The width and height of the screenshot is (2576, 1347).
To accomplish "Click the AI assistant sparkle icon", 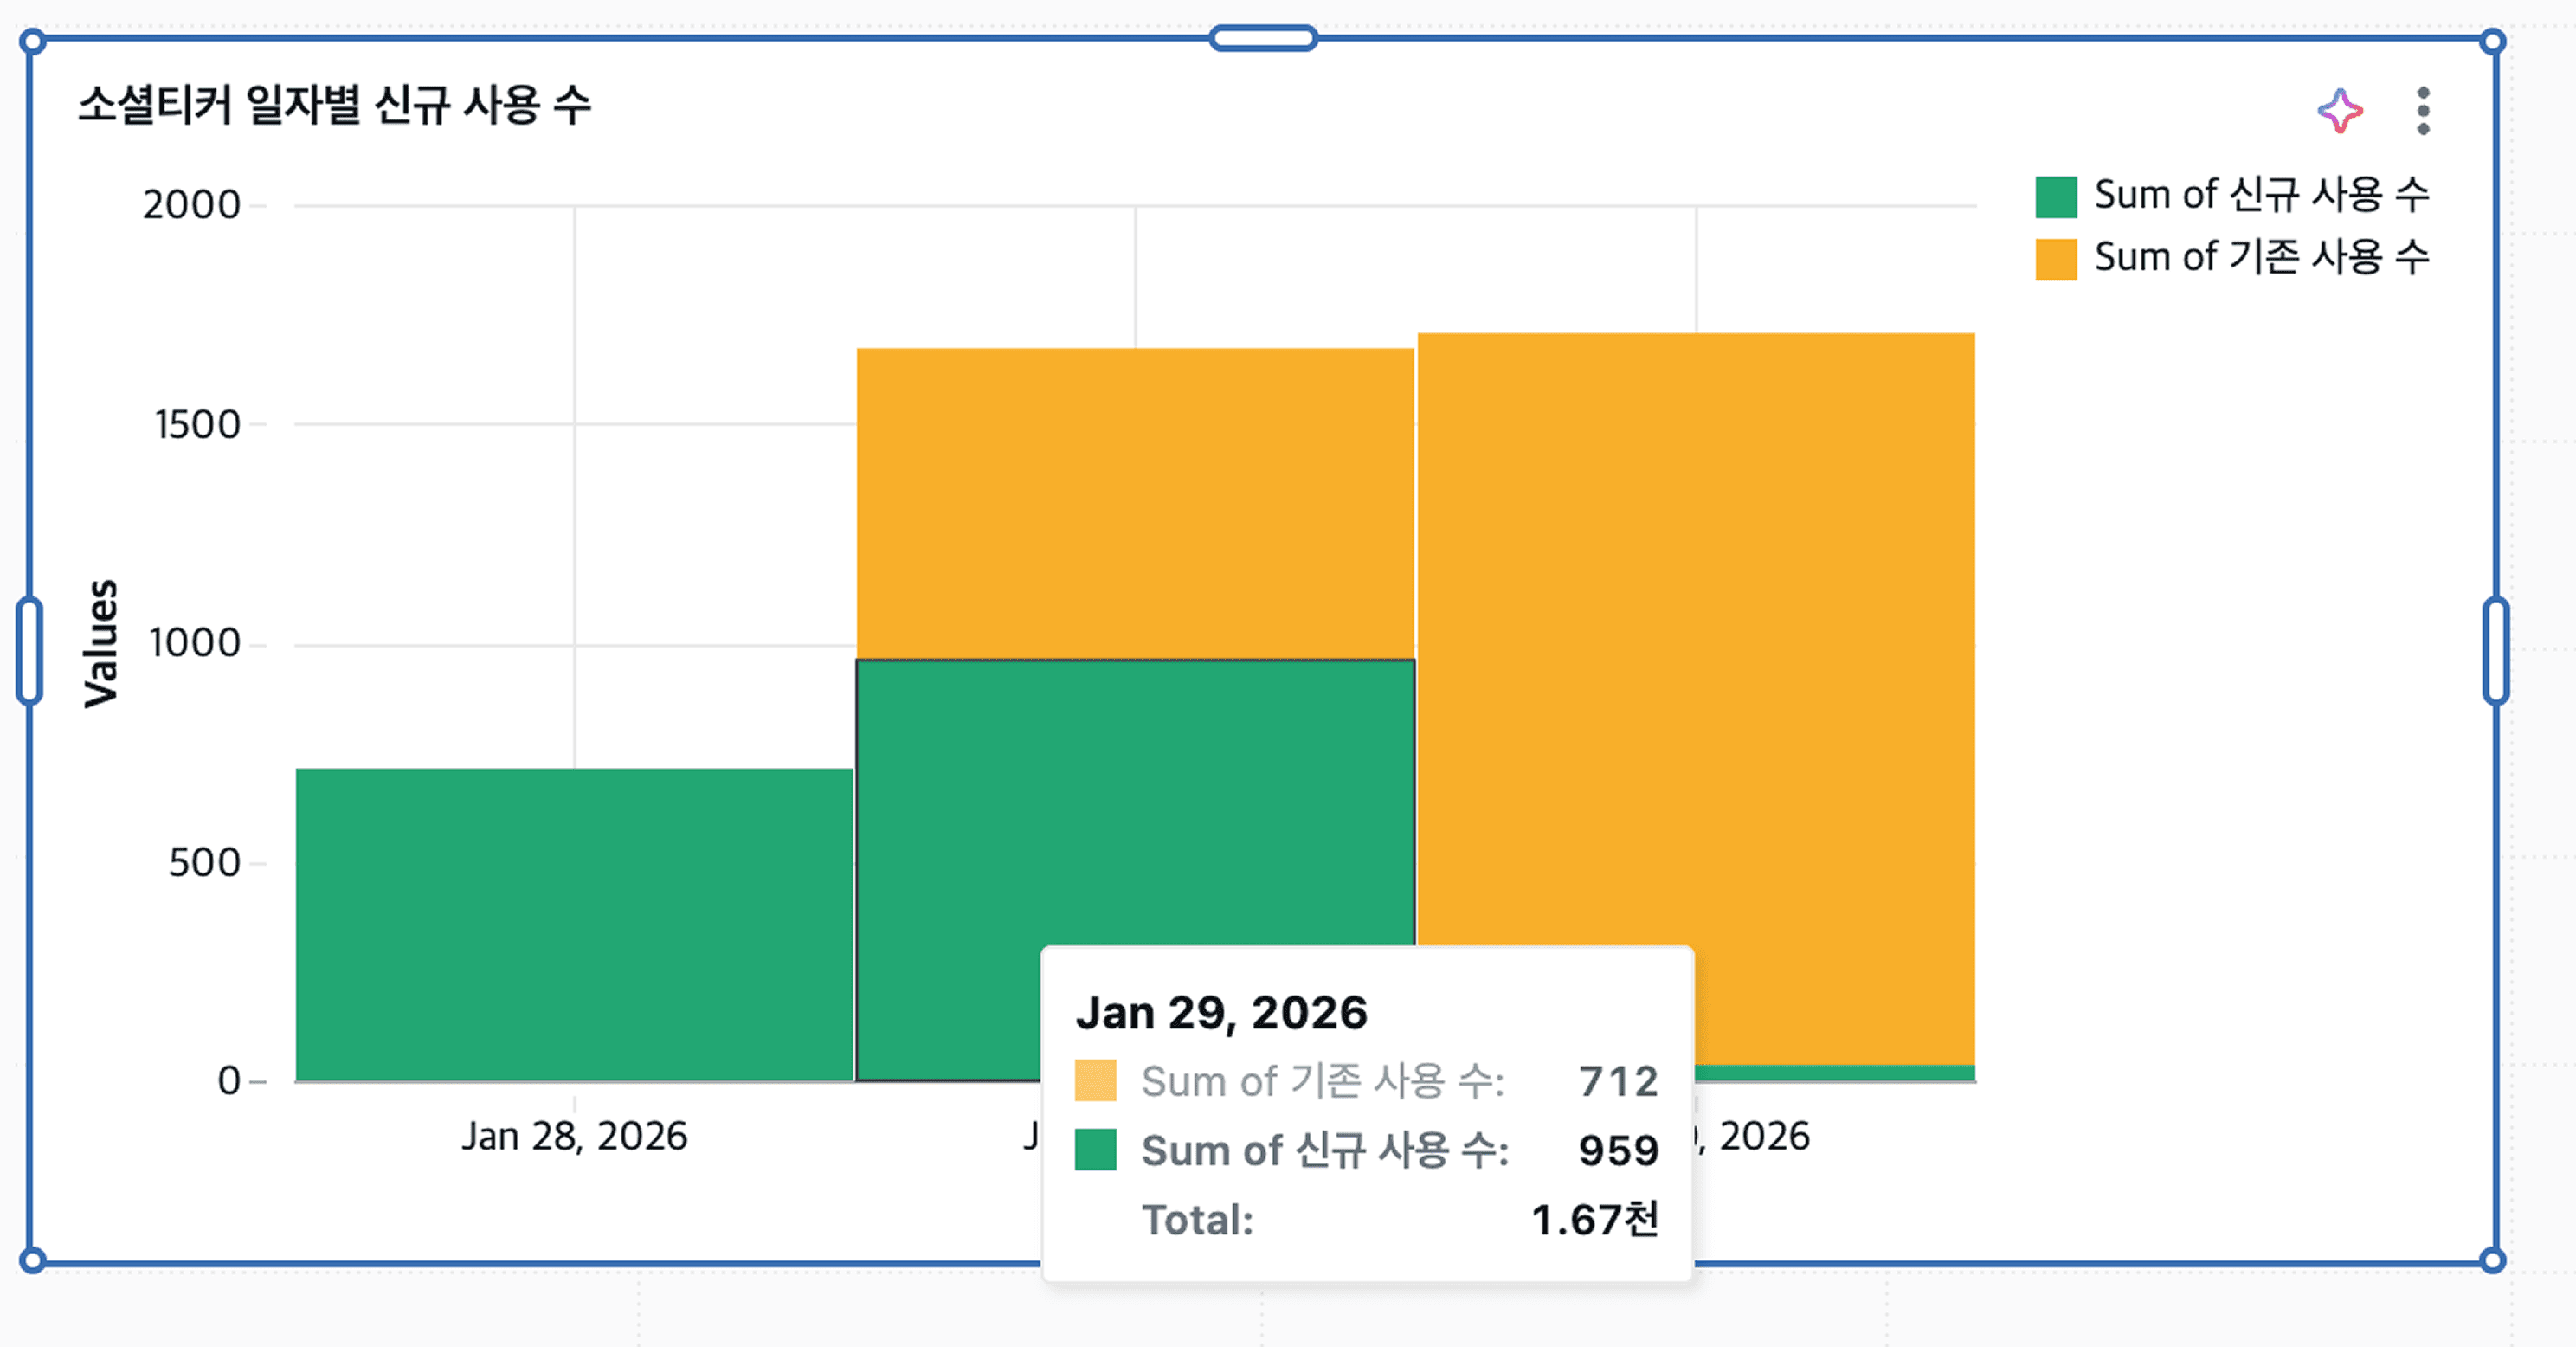I will [2340, 110].
